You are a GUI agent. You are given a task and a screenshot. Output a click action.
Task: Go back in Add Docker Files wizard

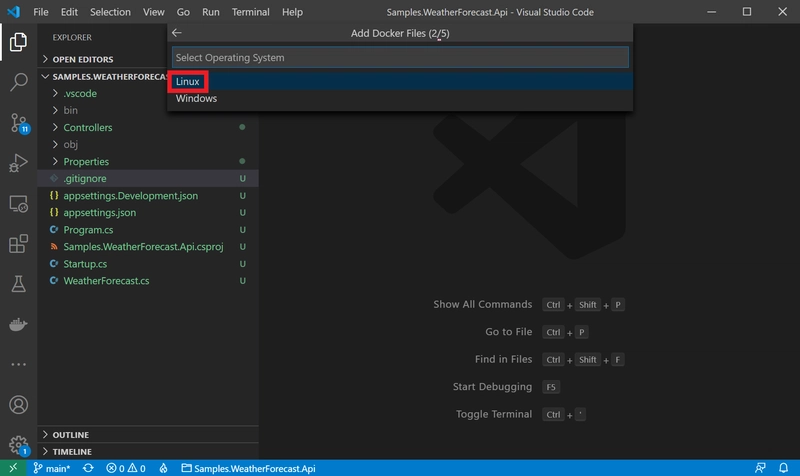pyautogui.click(x=177, y=33)
